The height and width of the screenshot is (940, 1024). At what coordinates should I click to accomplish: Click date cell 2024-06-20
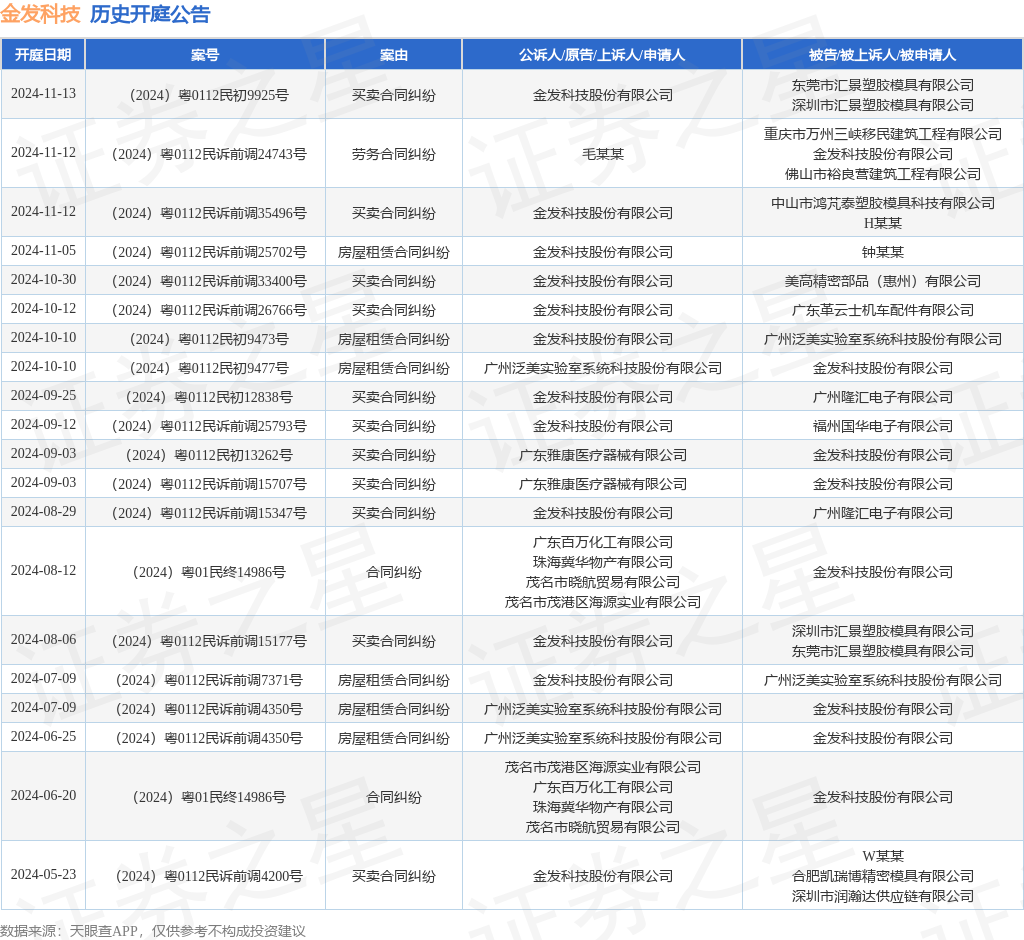(x=43, y=795)
